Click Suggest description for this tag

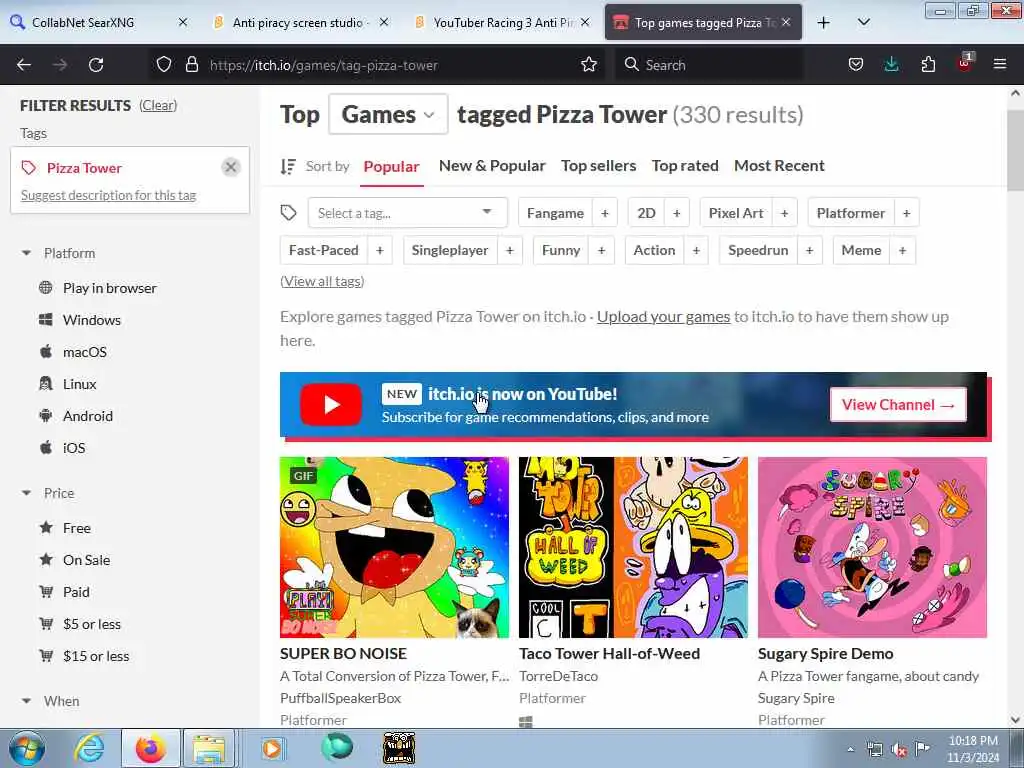point(108,195)
